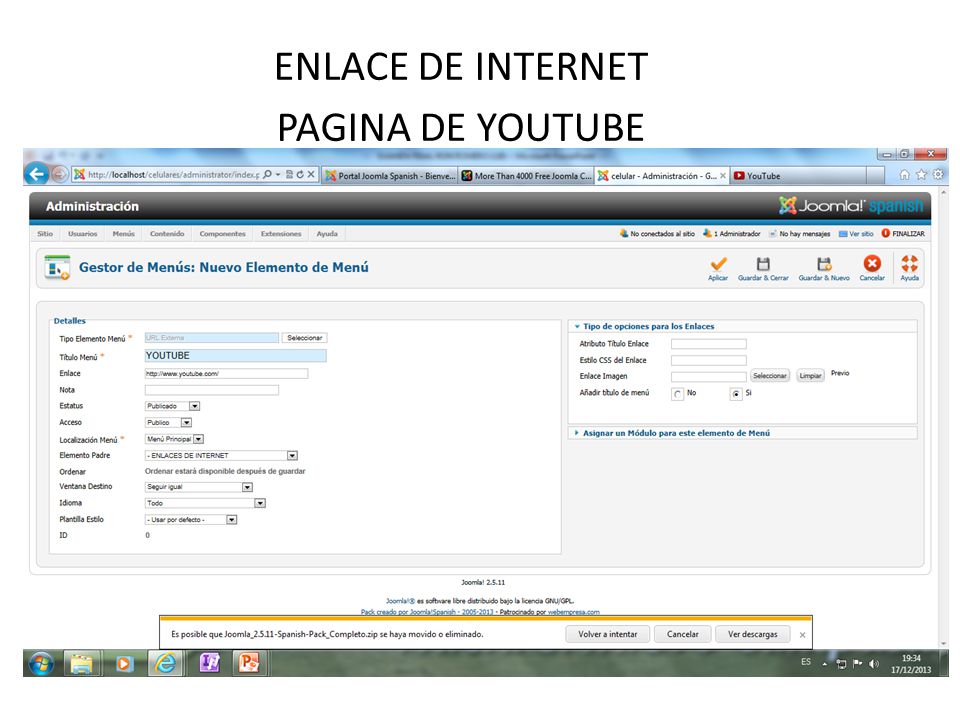Switch to More Than 4000 Free Joomla tab
The image size is (960, 720).
point(527,176)
